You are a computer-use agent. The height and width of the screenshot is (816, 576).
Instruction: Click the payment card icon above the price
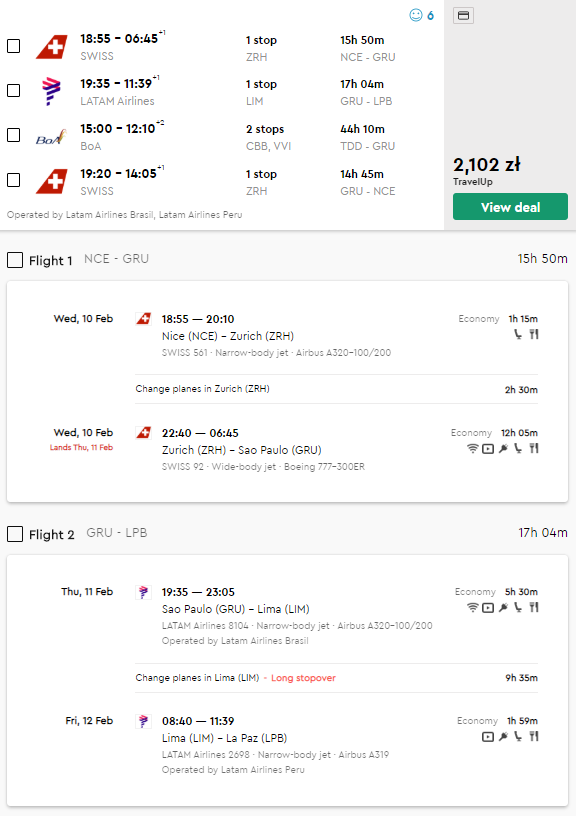[463, 16]
